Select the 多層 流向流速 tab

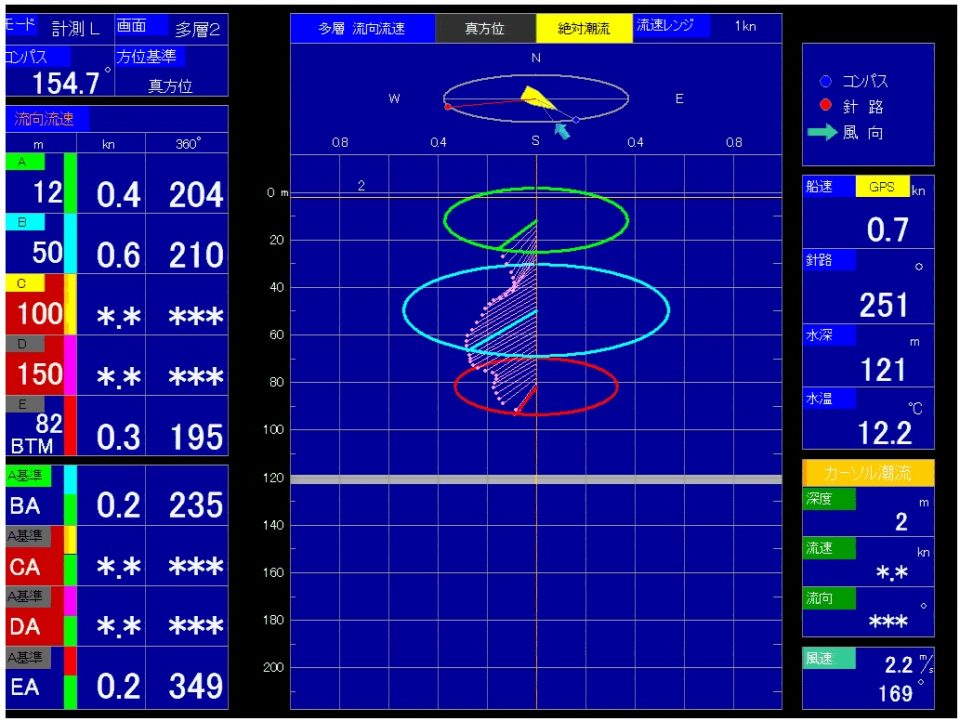click(362, 28)
